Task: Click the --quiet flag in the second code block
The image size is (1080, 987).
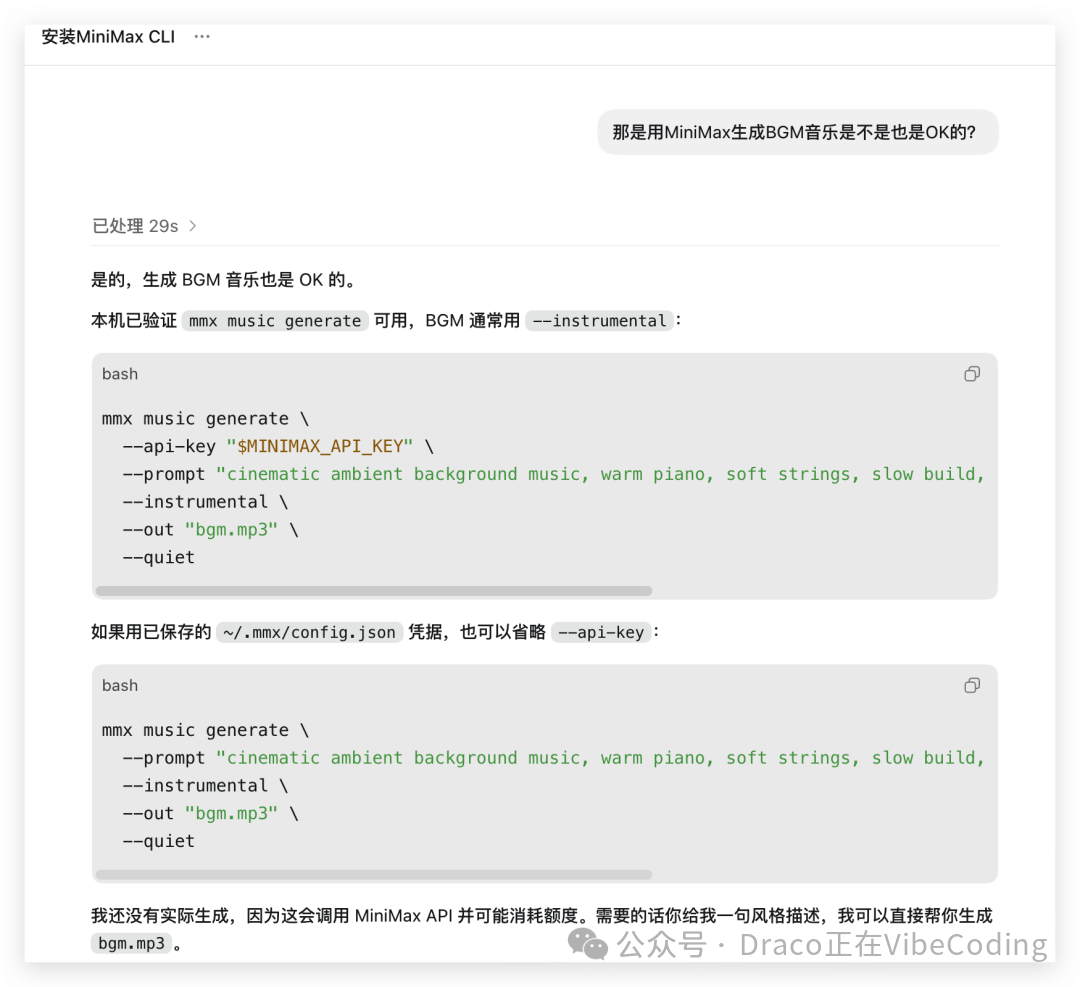Action: coord(158,841)
